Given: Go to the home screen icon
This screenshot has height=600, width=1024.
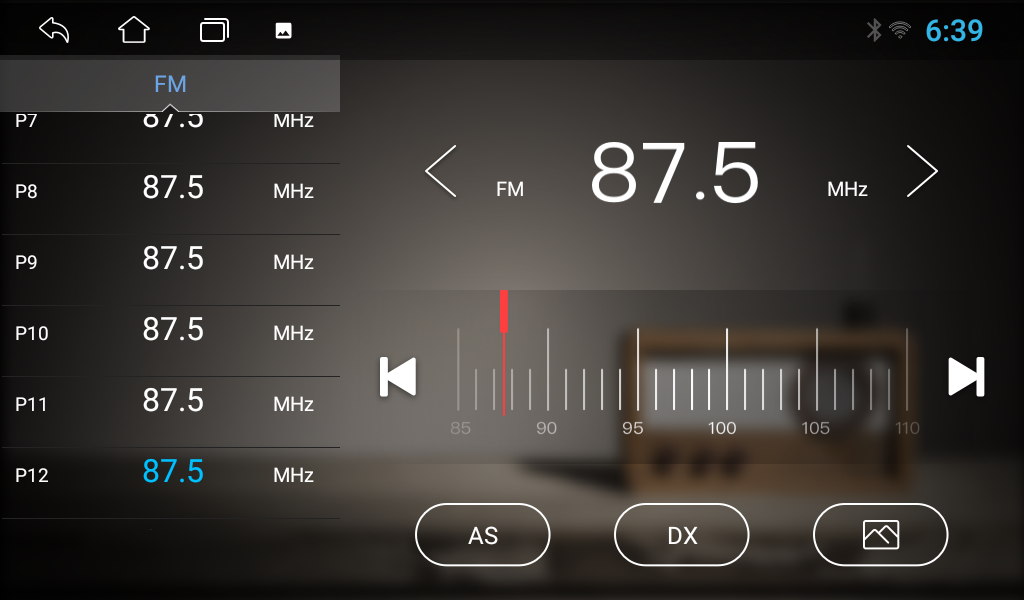Looking at the screenshot, I should coord(134,30).
